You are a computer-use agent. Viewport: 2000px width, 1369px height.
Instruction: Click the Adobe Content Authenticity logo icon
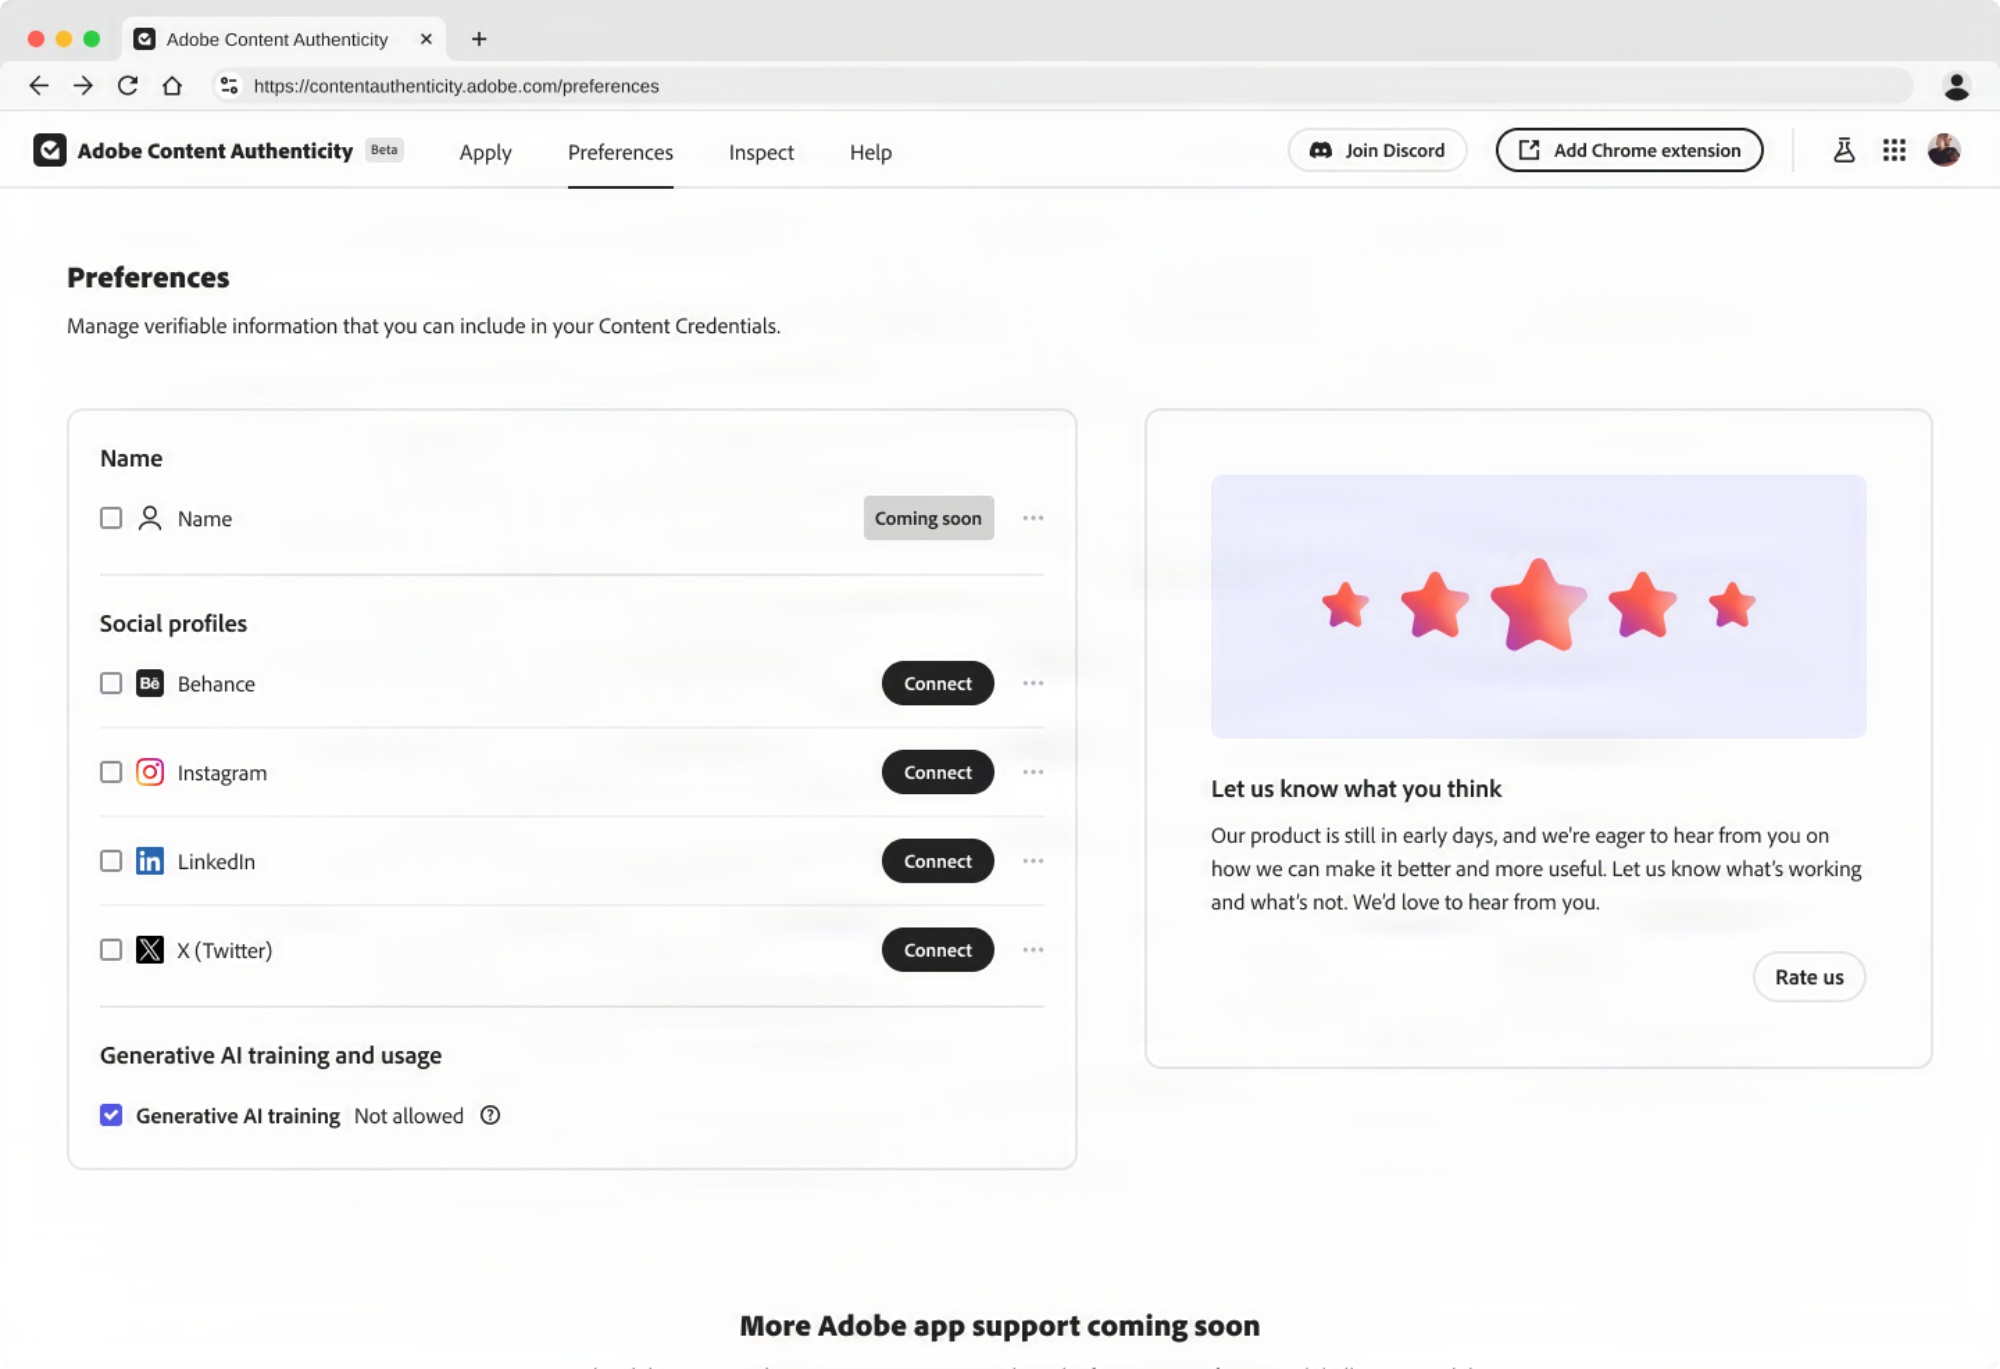49,150
